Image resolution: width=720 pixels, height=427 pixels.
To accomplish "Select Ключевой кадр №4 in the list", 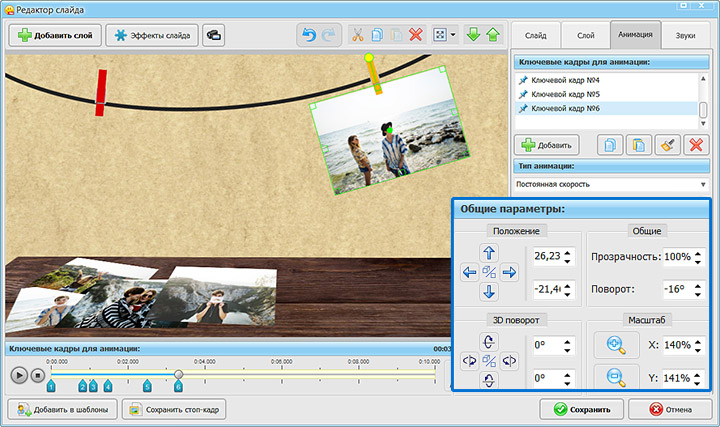I will tap(606, 80).
